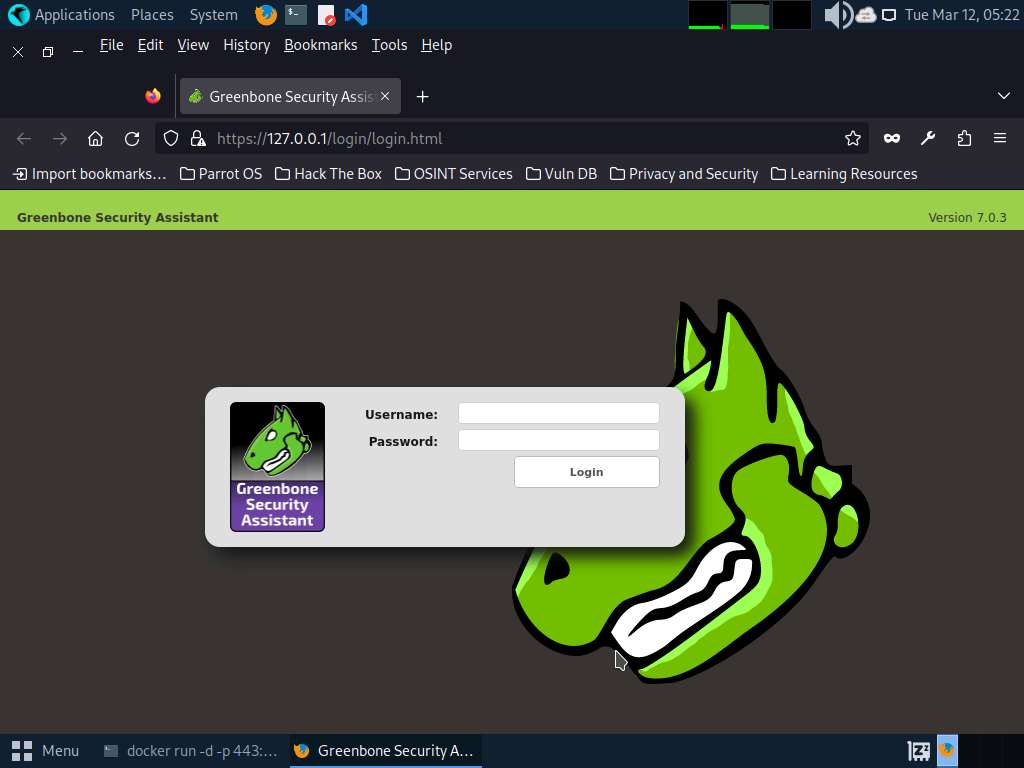Screen dimensions: 1024x768
Task: Click the Firefox reload page icon
Action: pyautogui.click(x=132, y=139)
